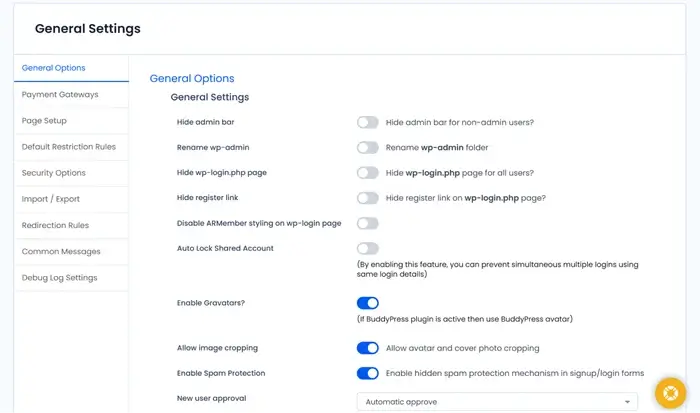Disable the Enable Gravatars toggle

click(x=367, y=302)
